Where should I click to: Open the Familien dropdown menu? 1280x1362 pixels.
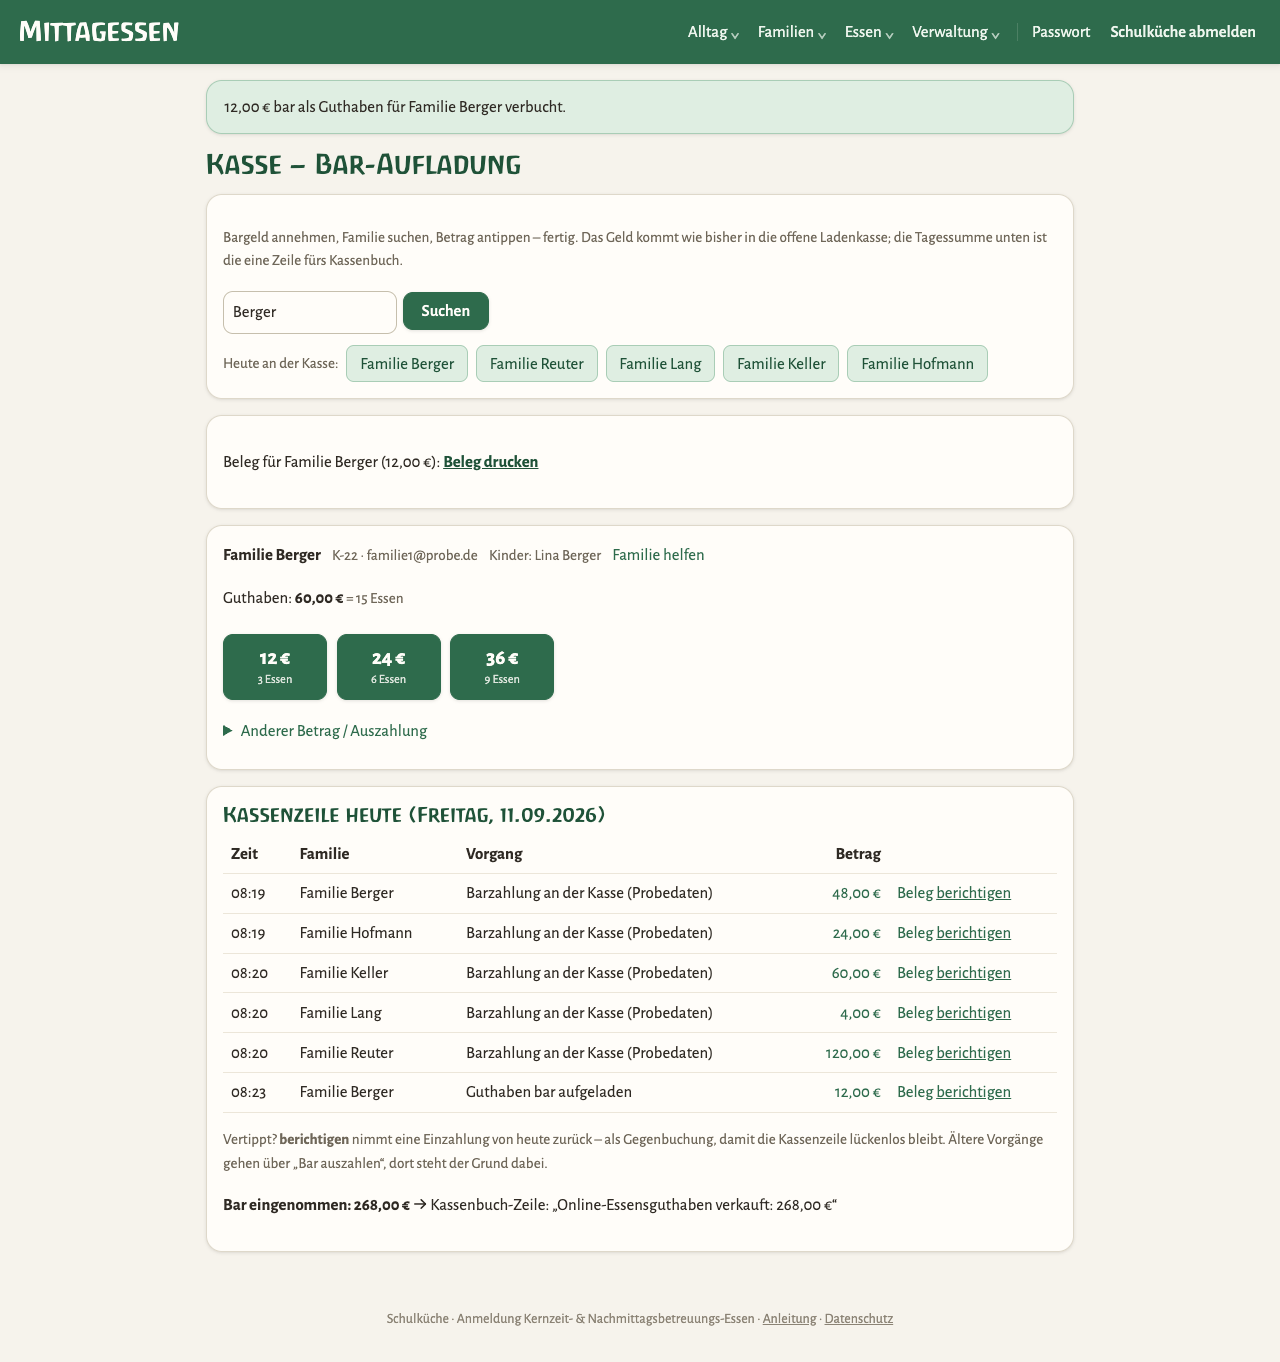(x=791, y=32)
